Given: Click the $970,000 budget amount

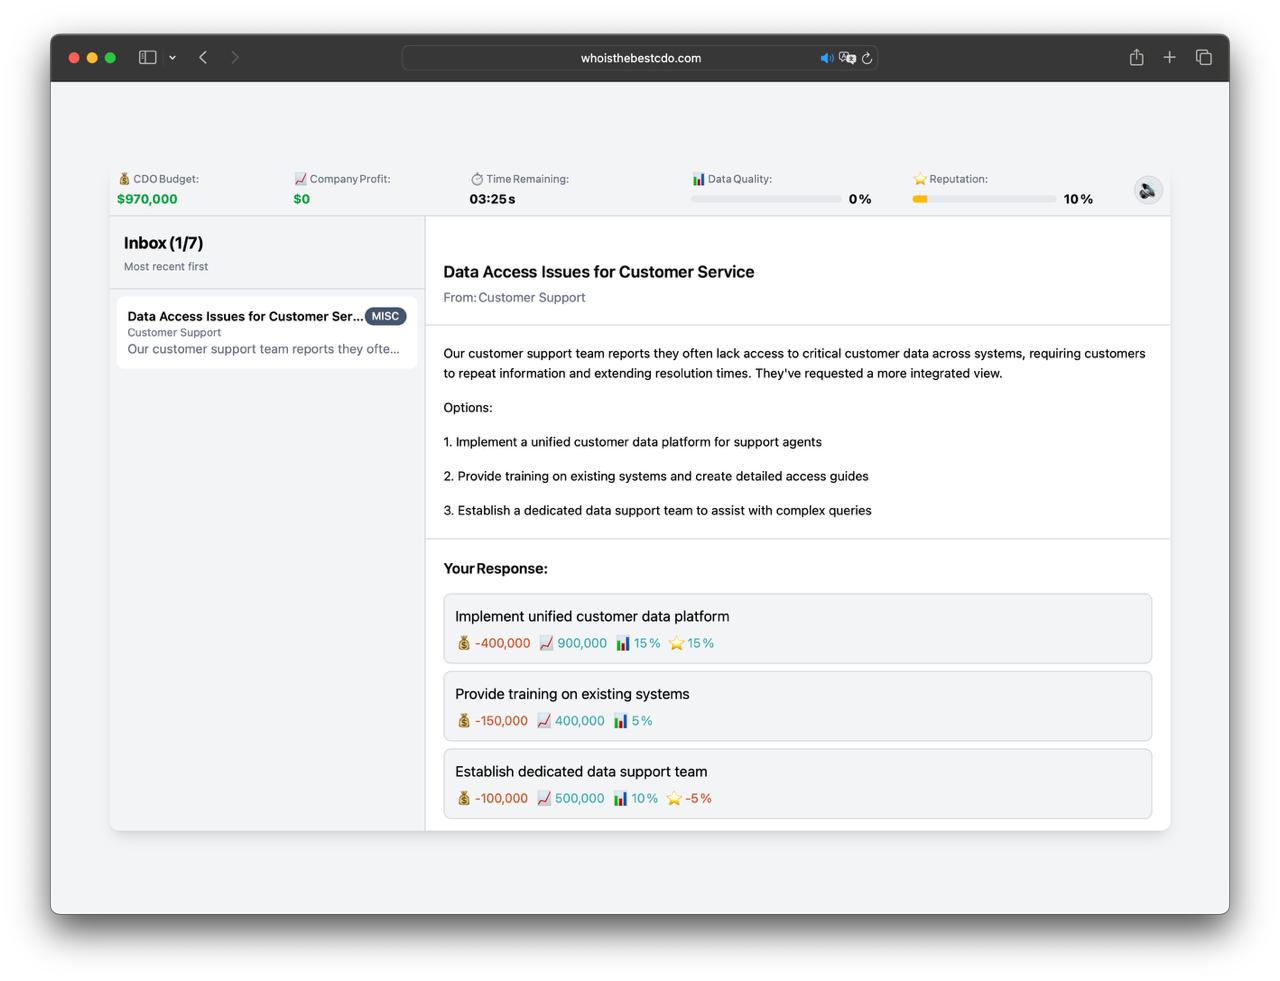Looking at the screenshot, I should (x=147, y=199).
